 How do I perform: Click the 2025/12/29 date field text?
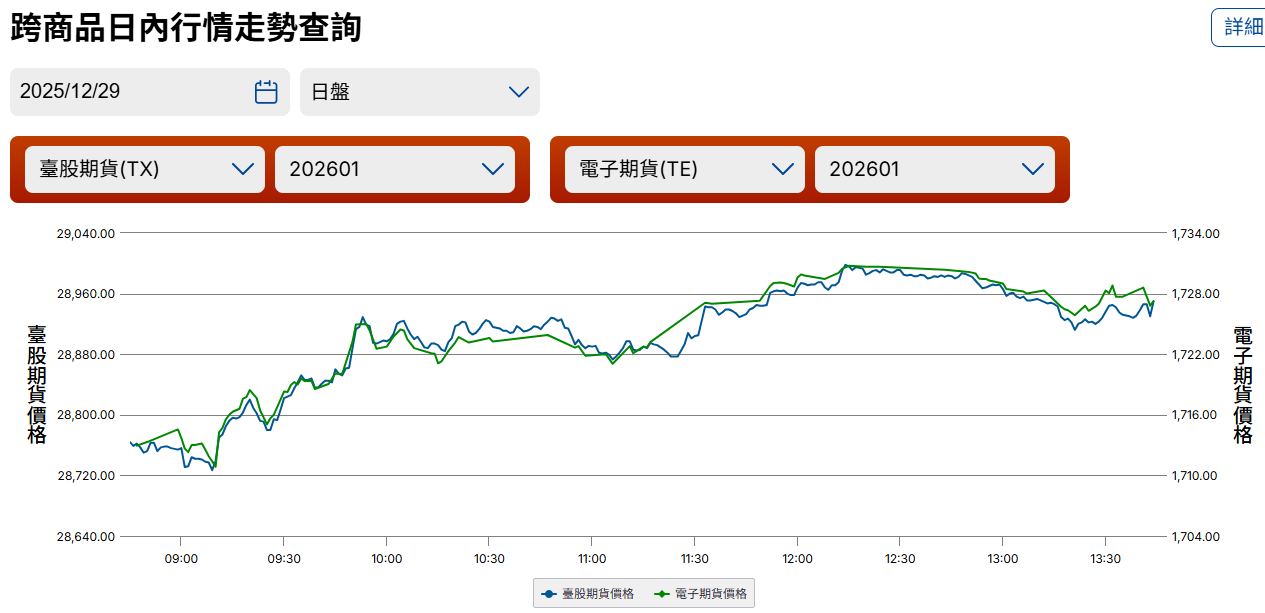[71, 92]
